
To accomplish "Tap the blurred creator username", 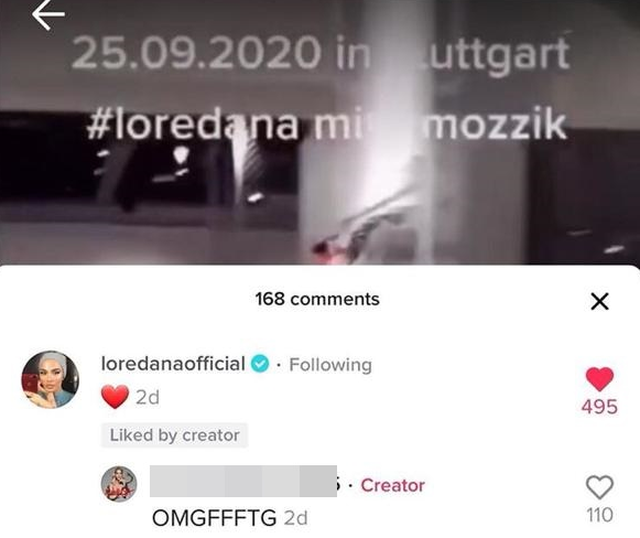I will tap(243, 481).
